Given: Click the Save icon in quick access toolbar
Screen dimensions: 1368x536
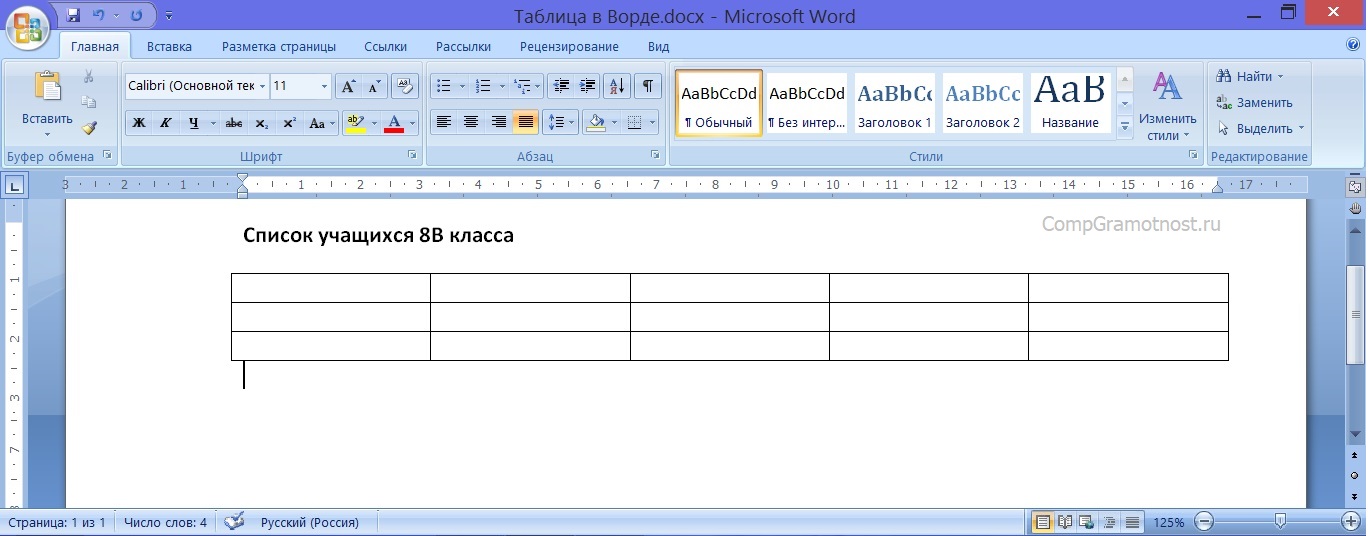Looking at the screenshot, I should point(73,16).
